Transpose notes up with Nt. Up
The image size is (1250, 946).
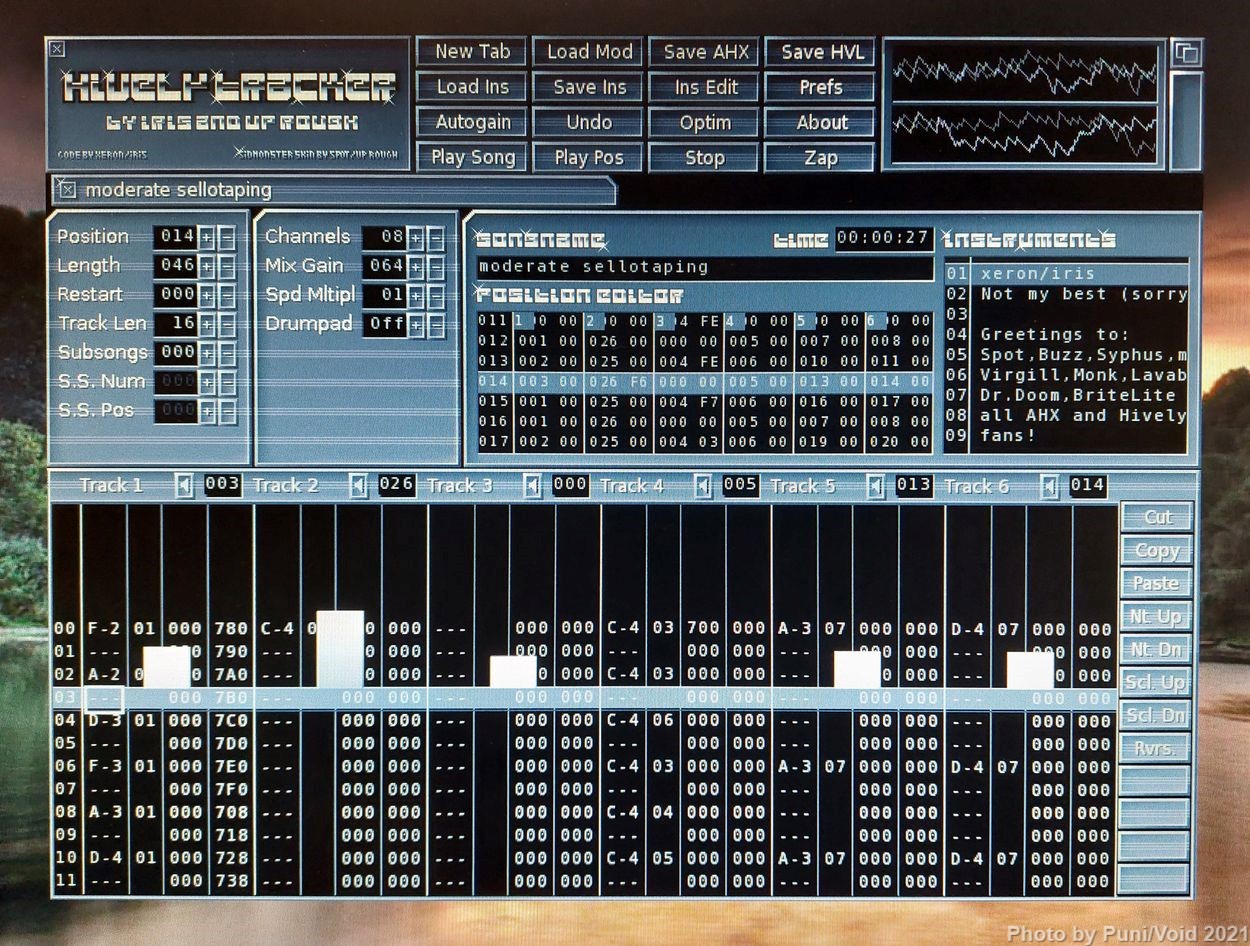1155,616
